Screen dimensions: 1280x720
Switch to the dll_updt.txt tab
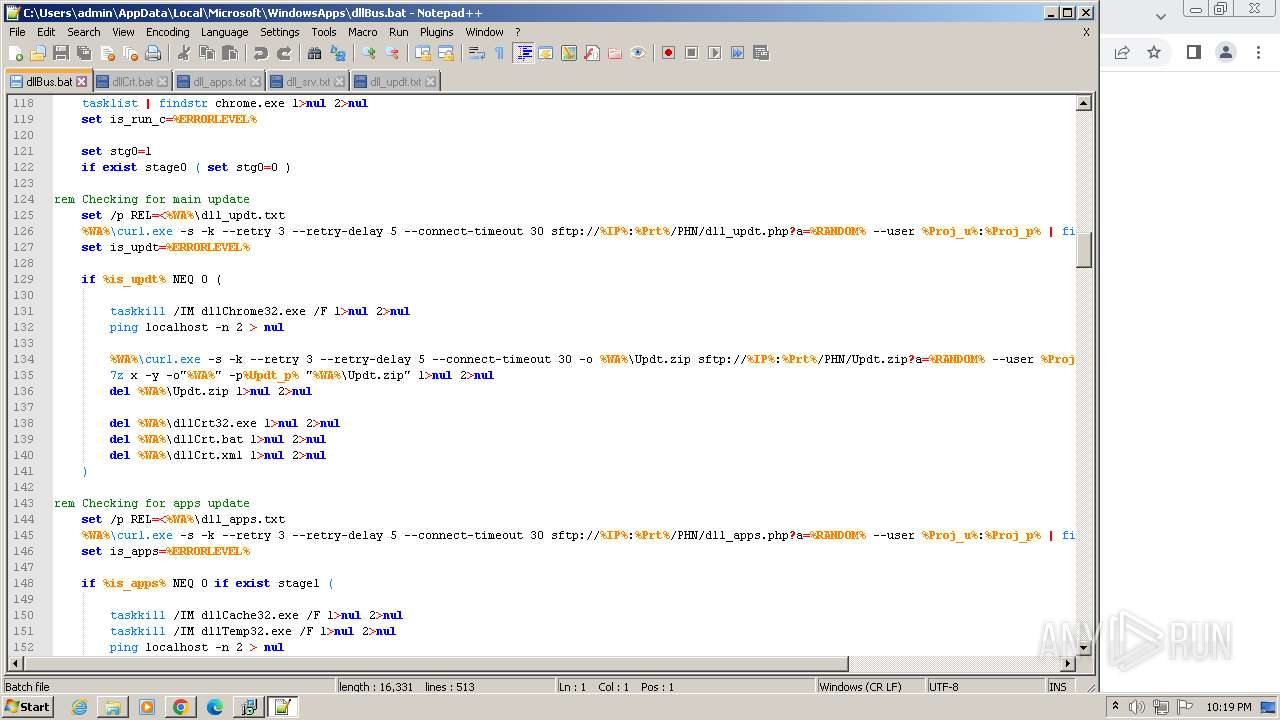pyautogui.click(x=396, y=82)
